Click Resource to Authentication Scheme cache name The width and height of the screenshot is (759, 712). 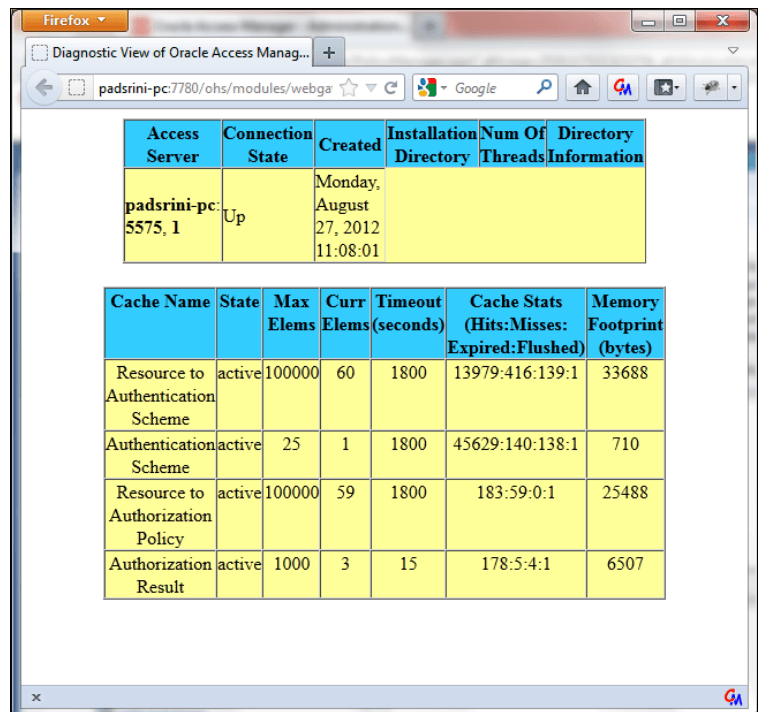tap(160, 395)
